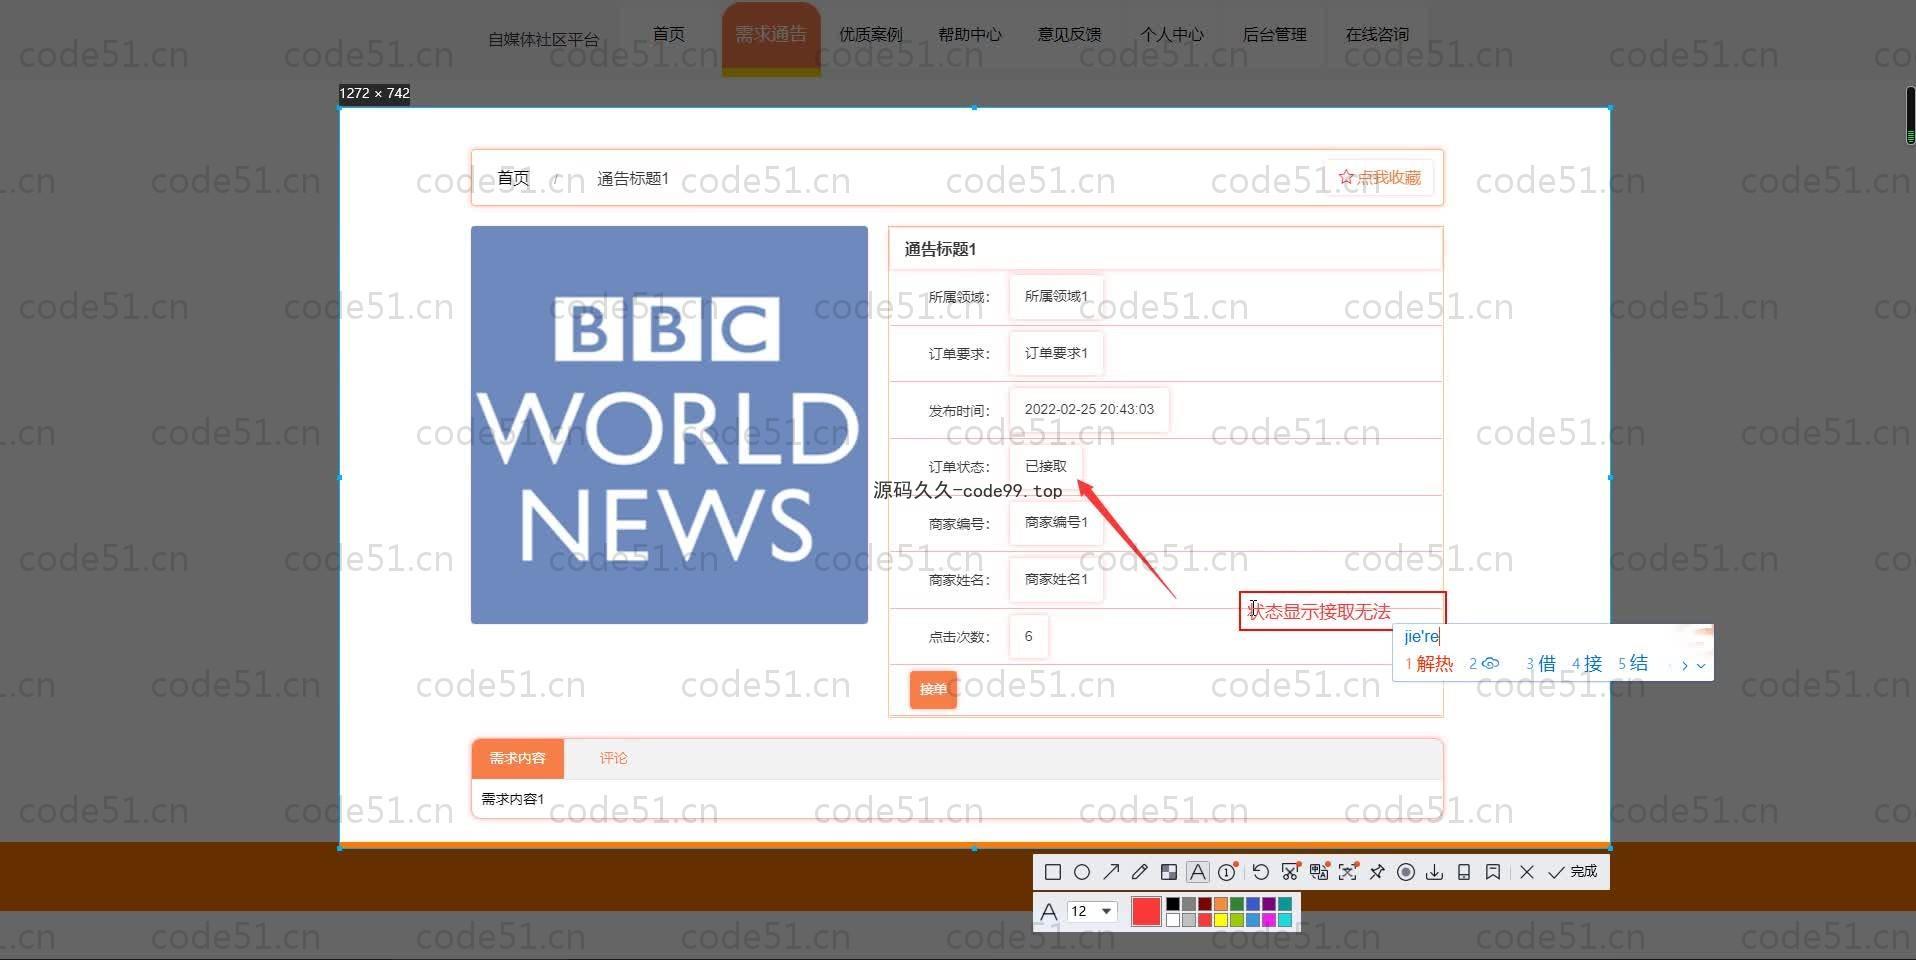This screenshot has width=1916, height=960.
Task: Choose IME candidate 2 cloud suggestion
Action: [1484, 664]
